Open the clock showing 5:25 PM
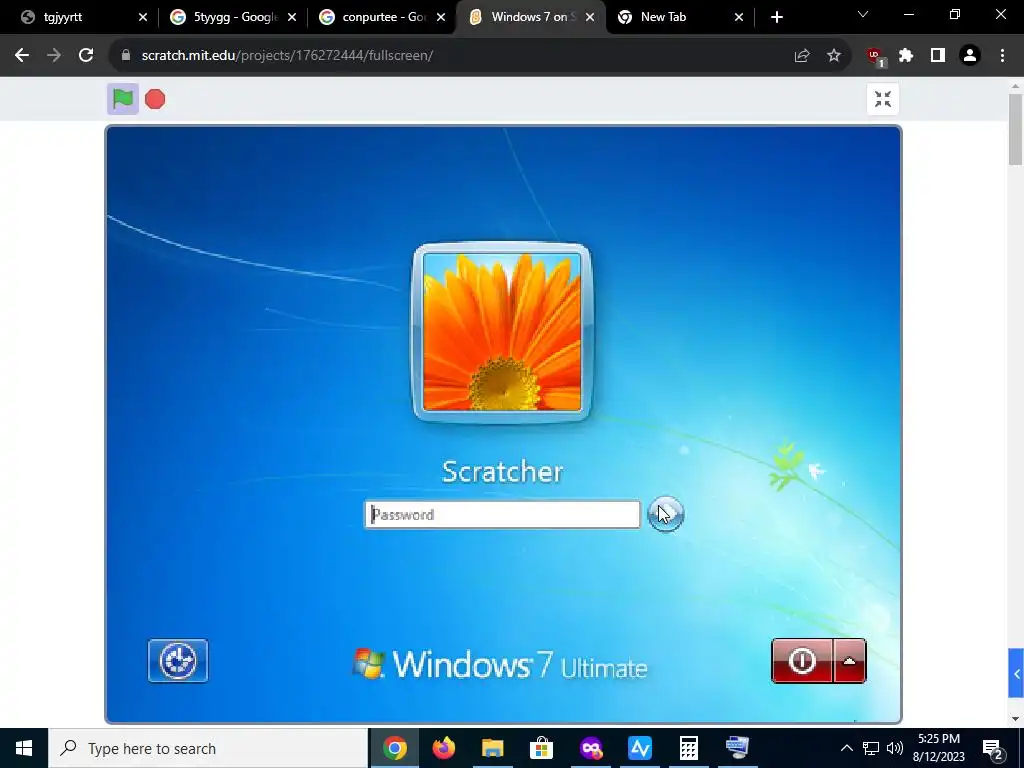 [x=938, y=748]
